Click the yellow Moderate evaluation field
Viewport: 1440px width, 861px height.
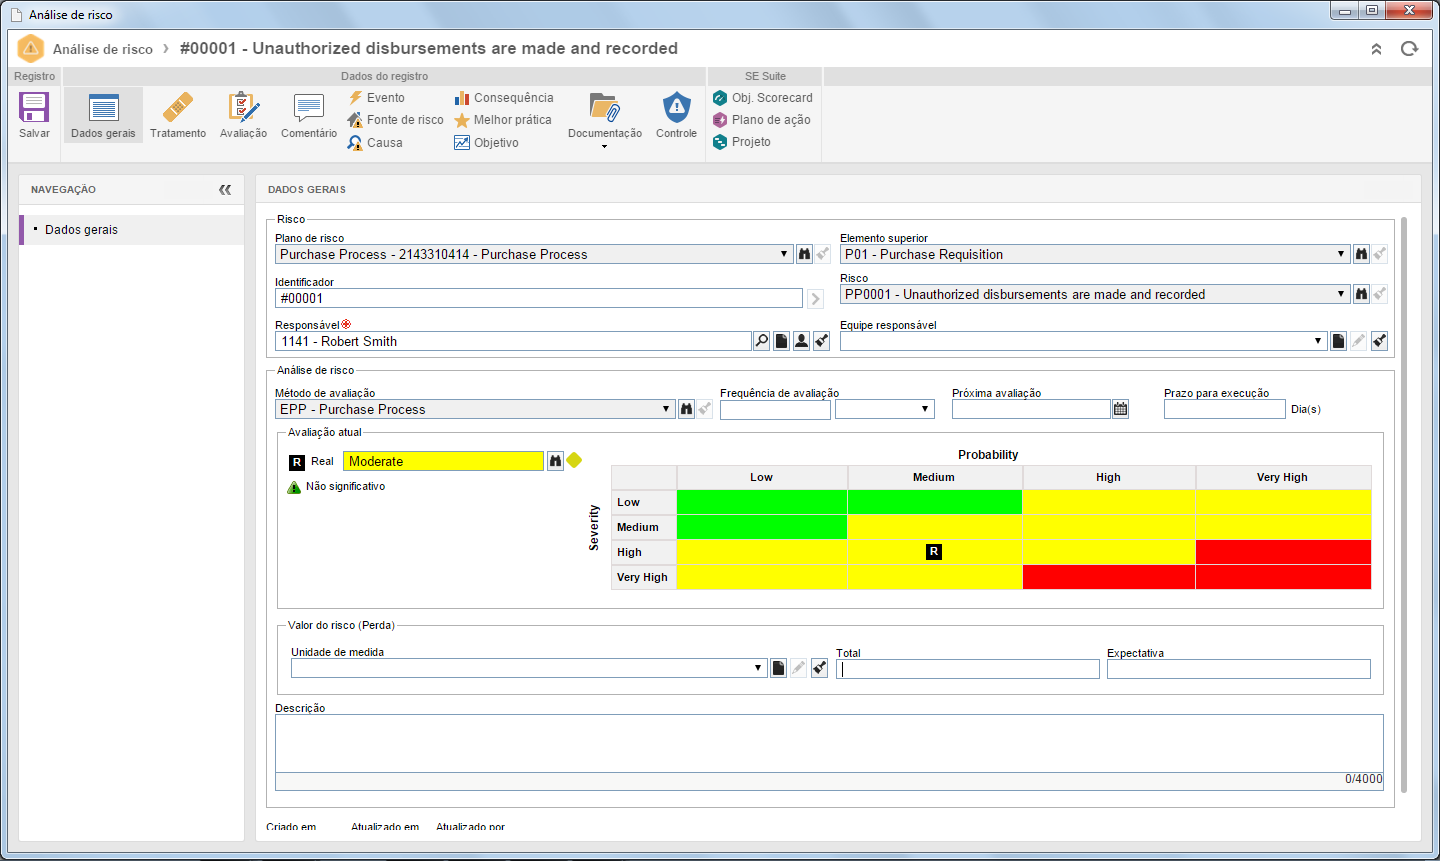click(x=443, y=461)
